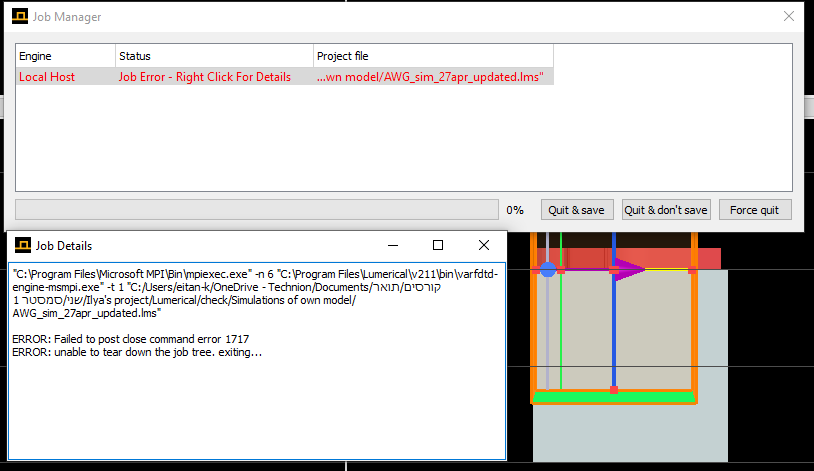
Task: Click the 0% job progress bar
Action: [x=256, y=210]
